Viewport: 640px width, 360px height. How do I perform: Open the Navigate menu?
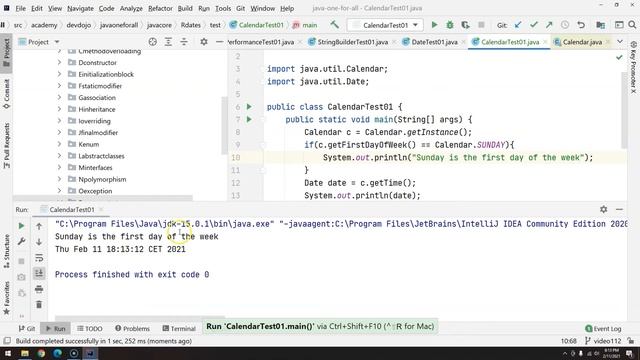[80, 8]
